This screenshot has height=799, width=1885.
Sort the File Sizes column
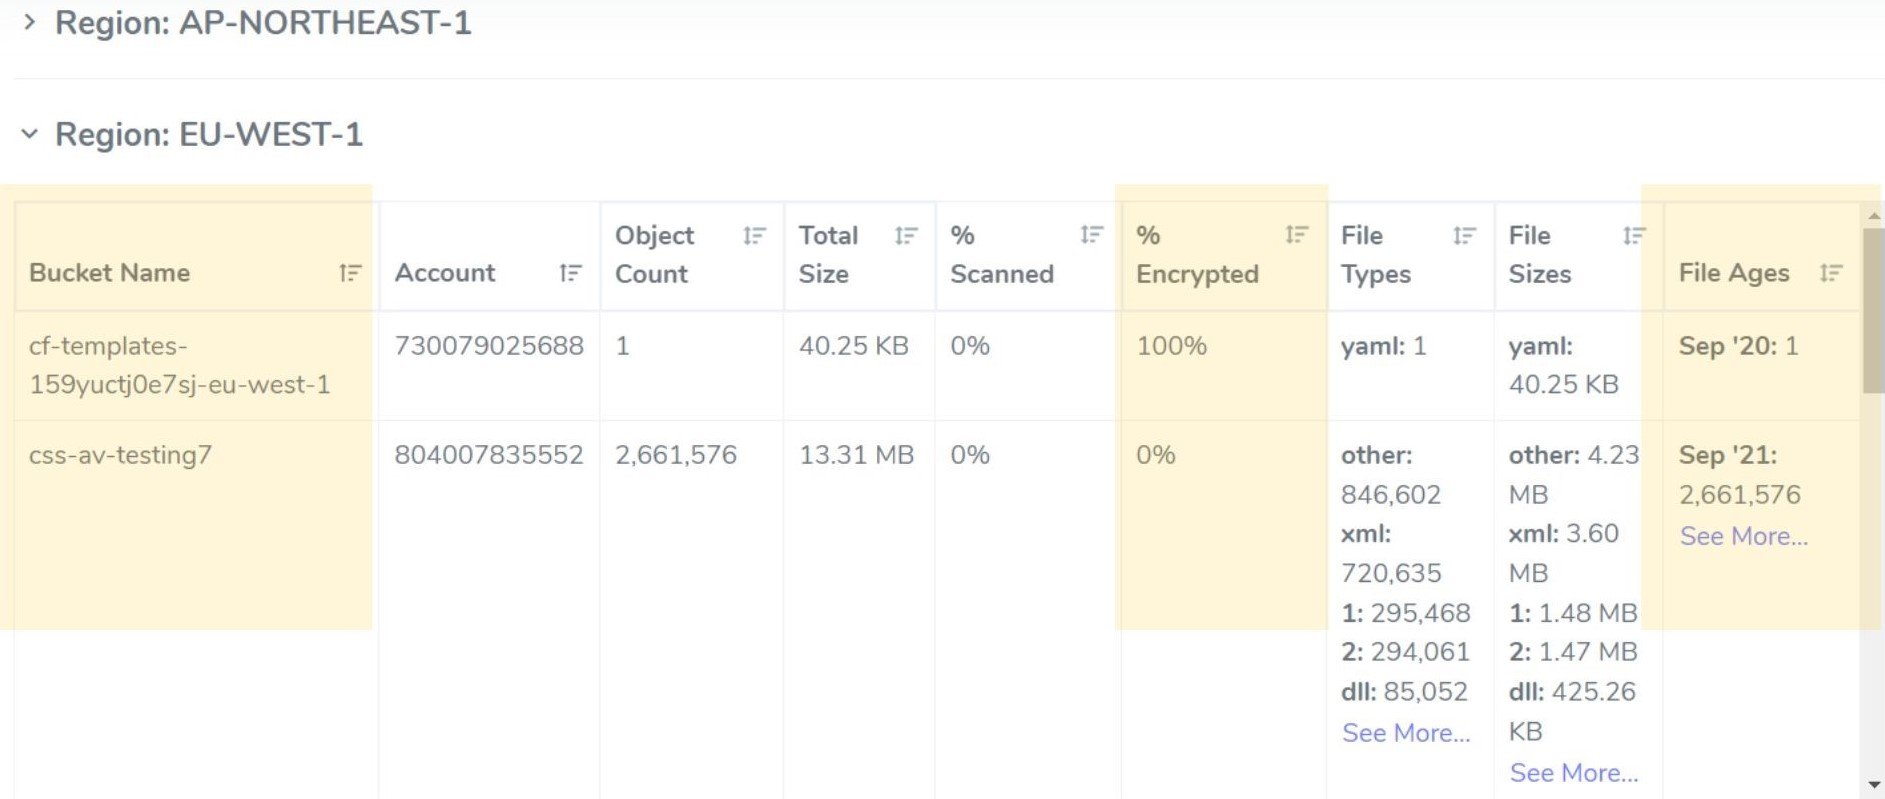coord(1632,236)
